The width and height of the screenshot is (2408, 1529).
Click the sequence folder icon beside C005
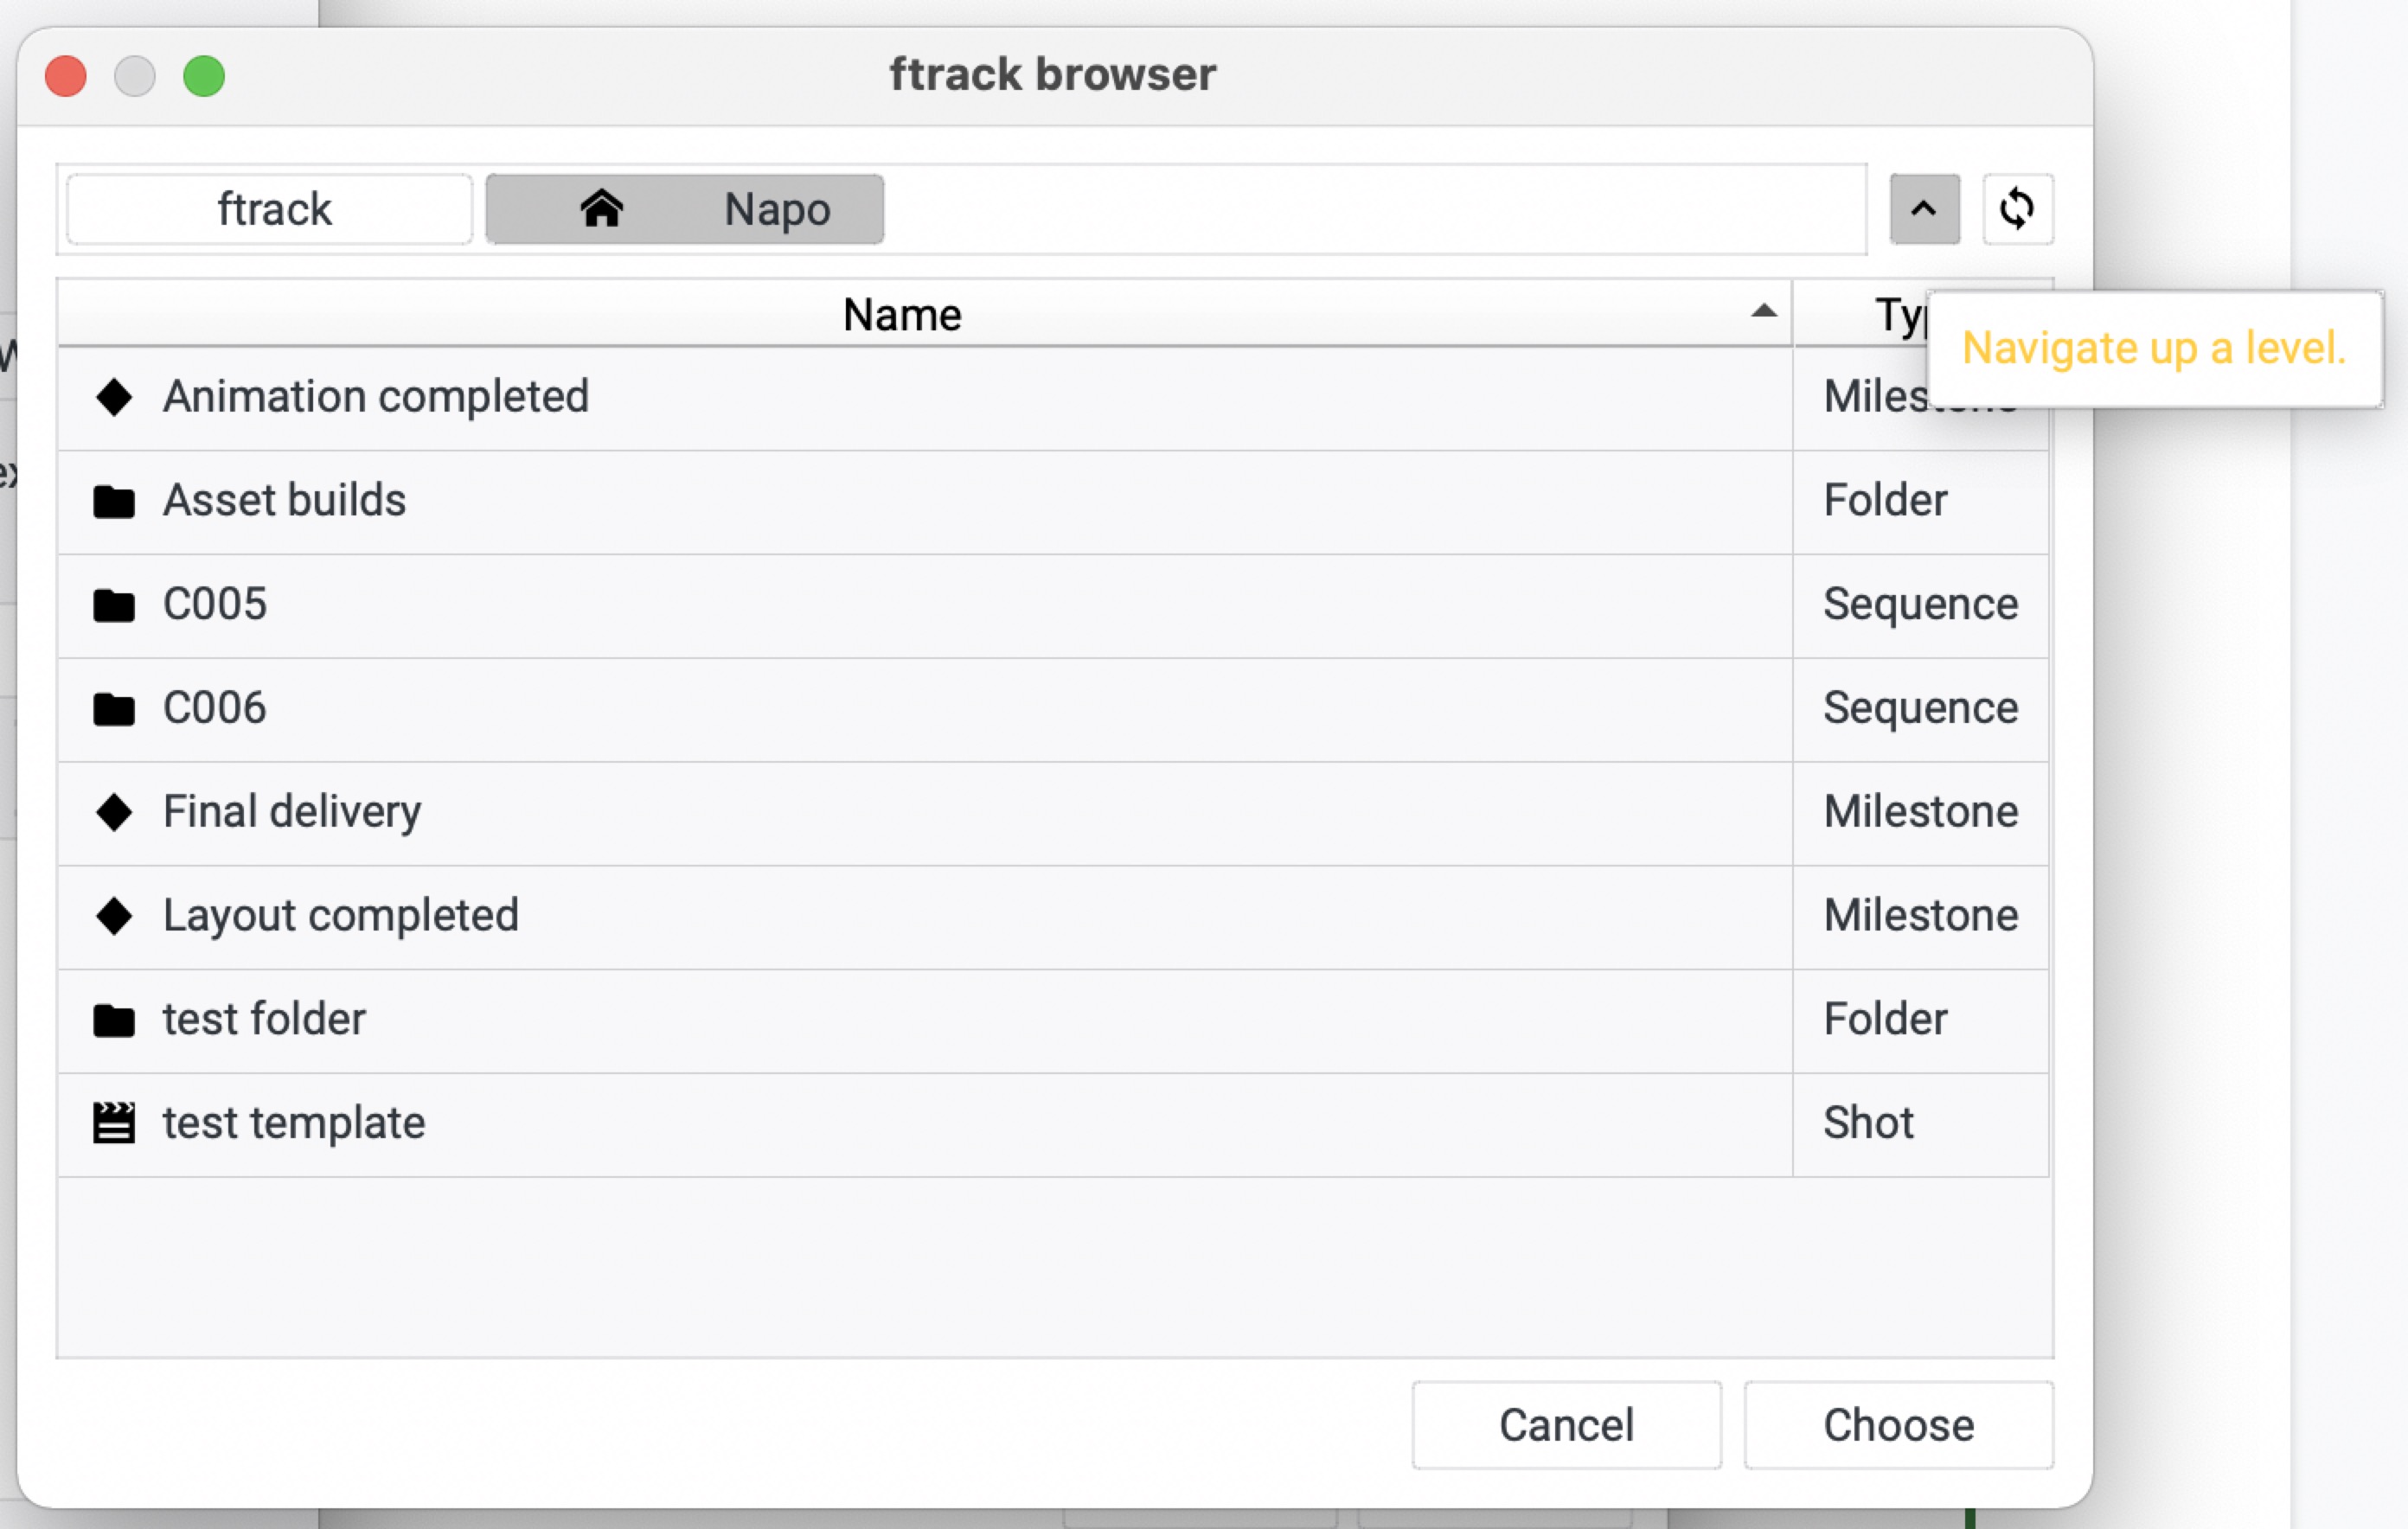coord(114,604)
